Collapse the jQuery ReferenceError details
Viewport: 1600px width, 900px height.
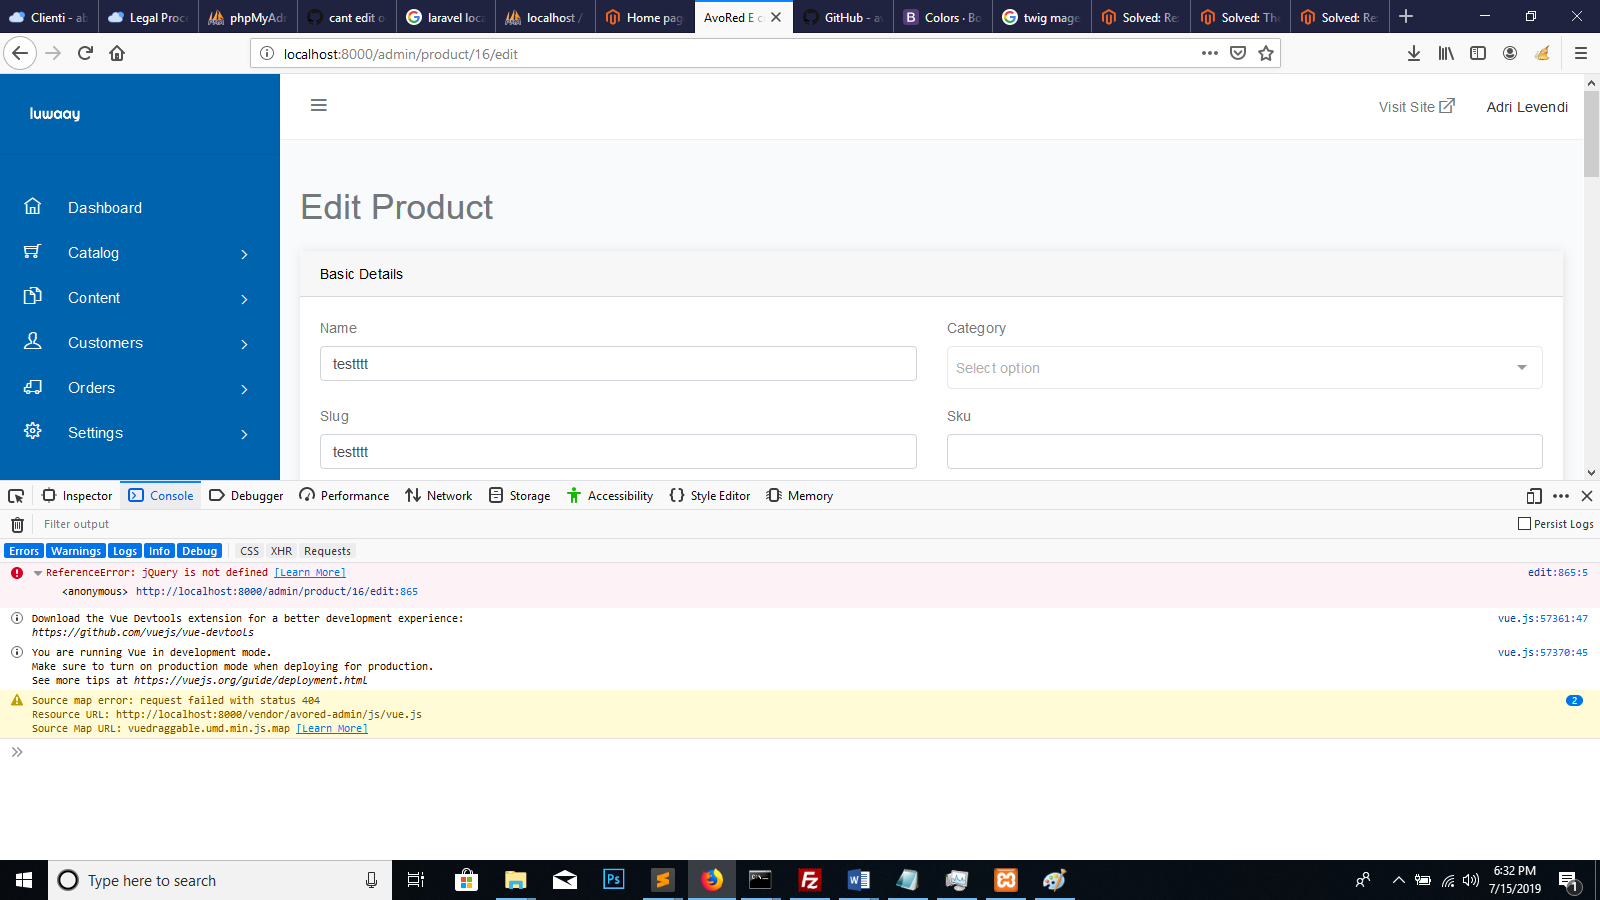coord(38,572)
